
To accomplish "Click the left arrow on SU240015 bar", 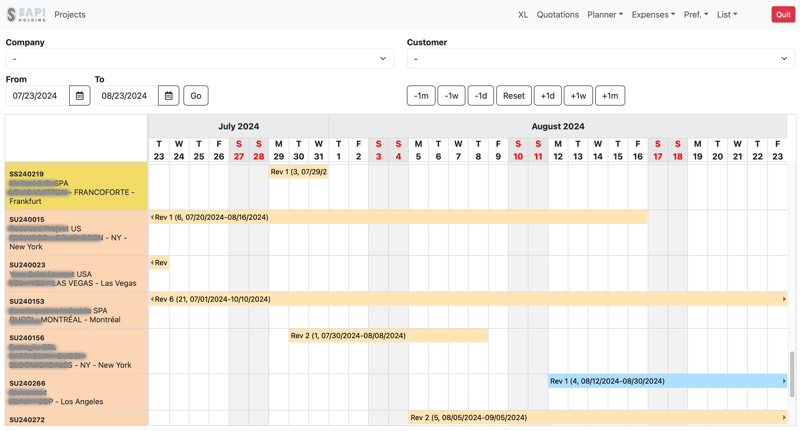I will (x=152, y=217).
